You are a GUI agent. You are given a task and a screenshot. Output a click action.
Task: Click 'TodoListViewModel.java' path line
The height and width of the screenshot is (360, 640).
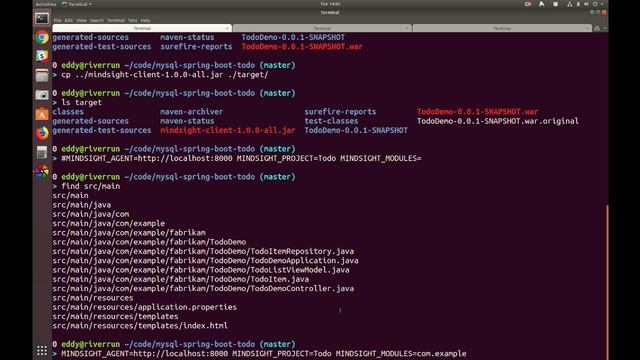point(201,270)
